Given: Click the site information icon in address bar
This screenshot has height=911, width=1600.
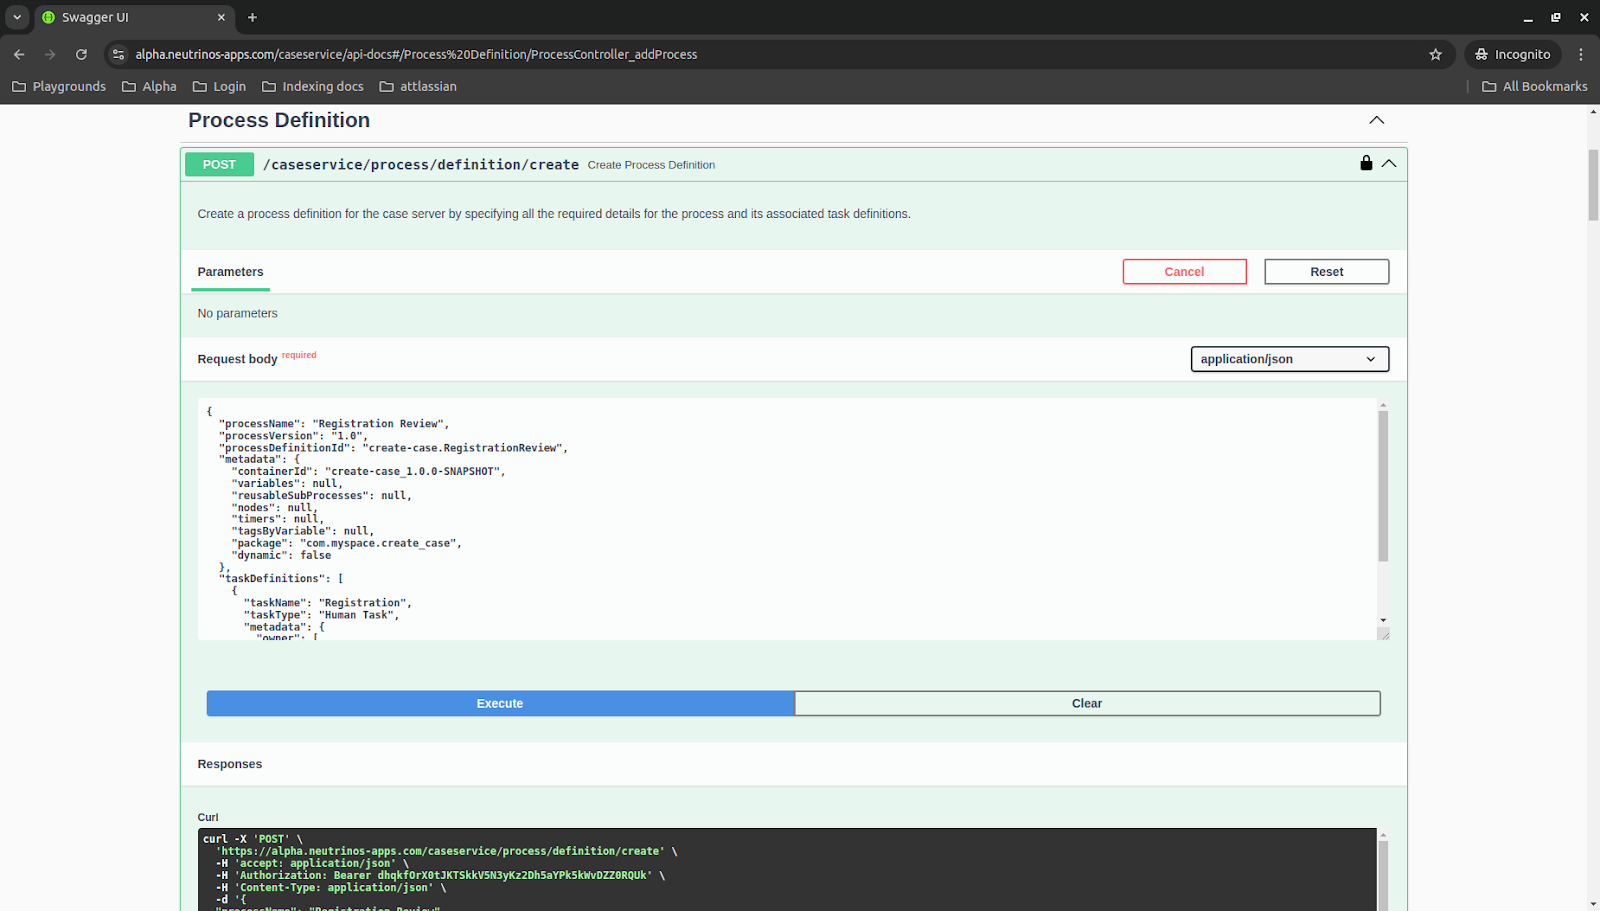Looking at the screenshot, I should point(119,54).
